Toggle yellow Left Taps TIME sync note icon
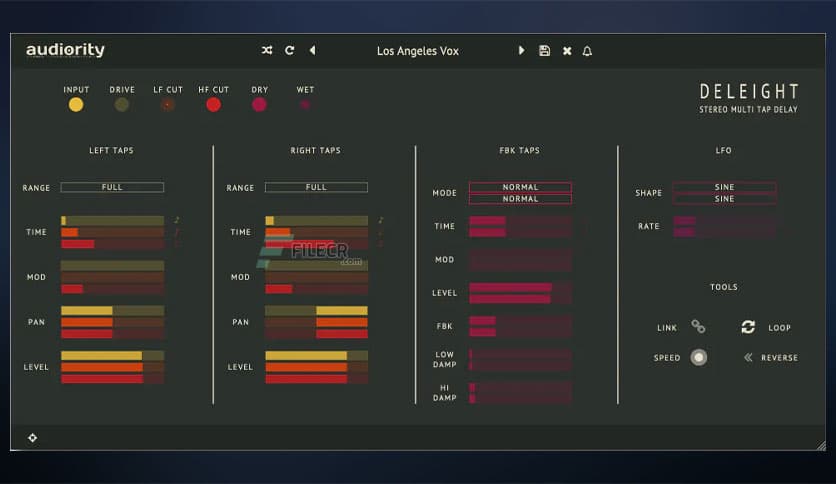 (x=176, y=220)
